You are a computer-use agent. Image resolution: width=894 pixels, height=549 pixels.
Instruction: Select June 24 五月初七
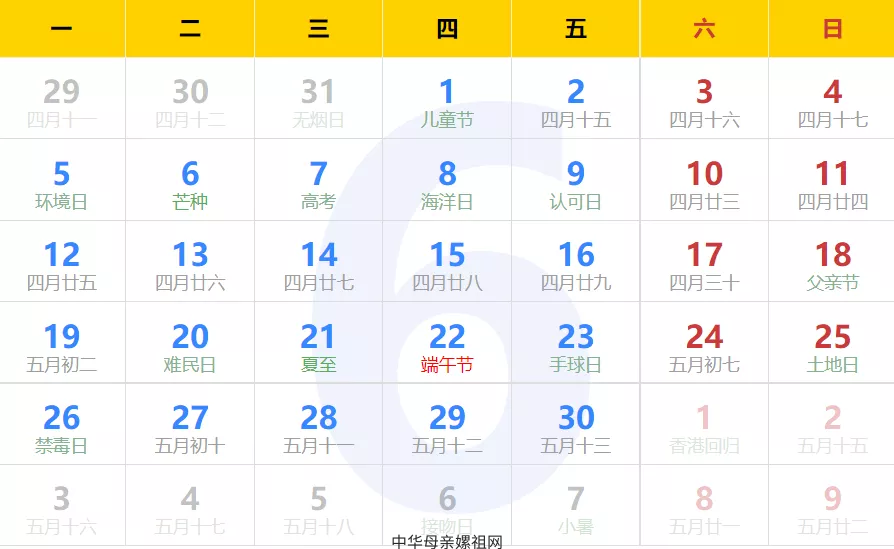click(704, 343)
